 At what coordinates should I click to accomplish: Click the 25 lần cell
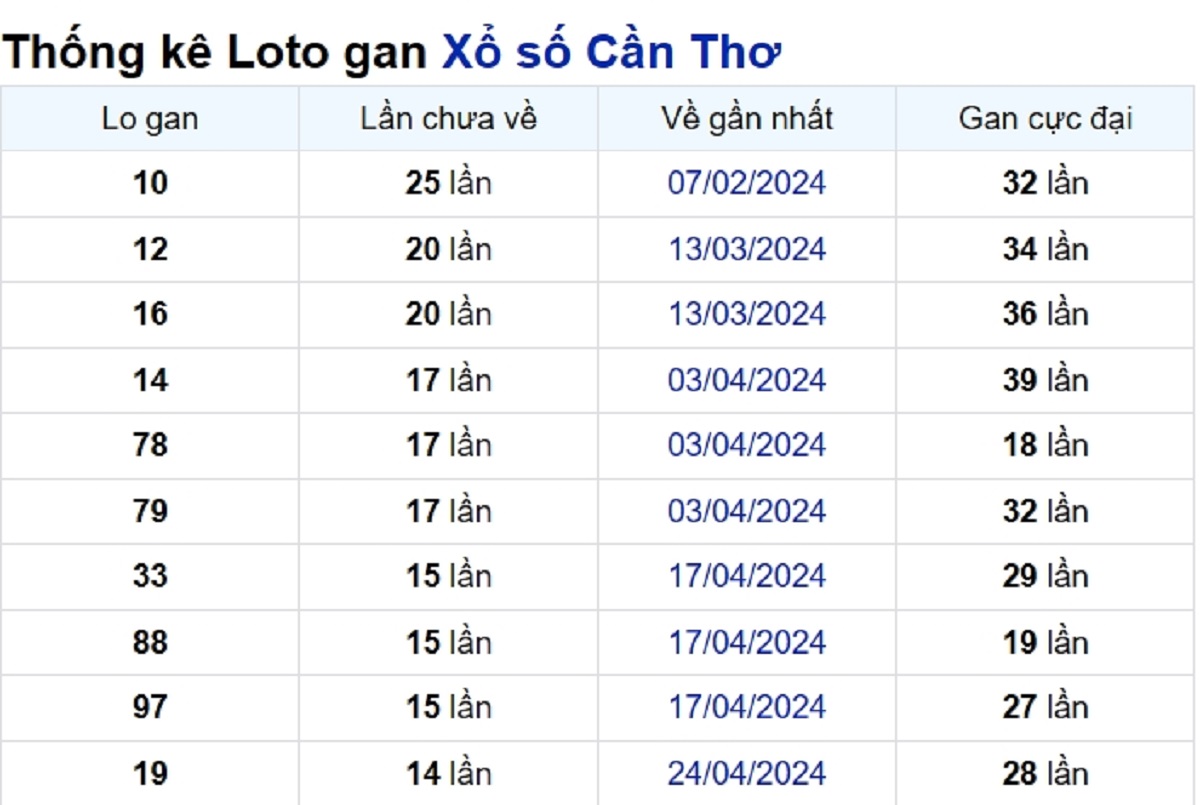pos(448,183)
